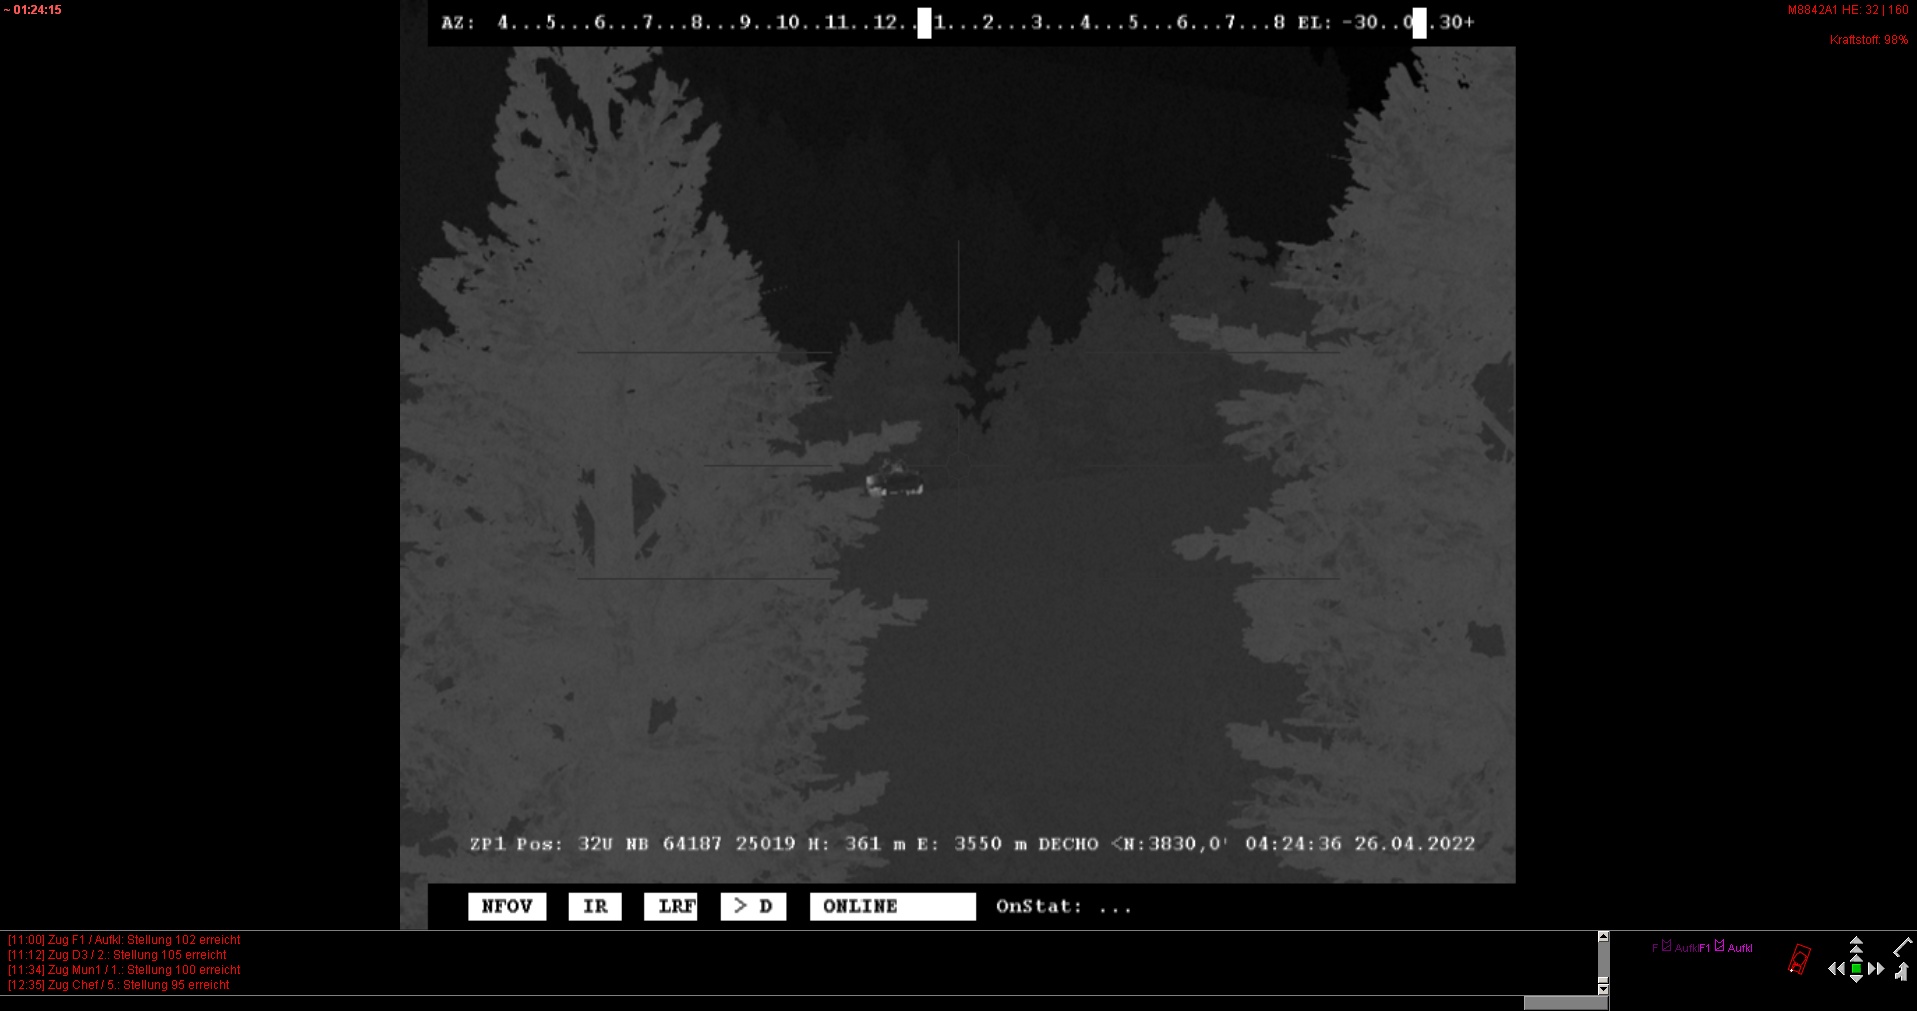Click the elevation scale position marker
This screenshot has width=1917, height=1011.
point(1419,22)
